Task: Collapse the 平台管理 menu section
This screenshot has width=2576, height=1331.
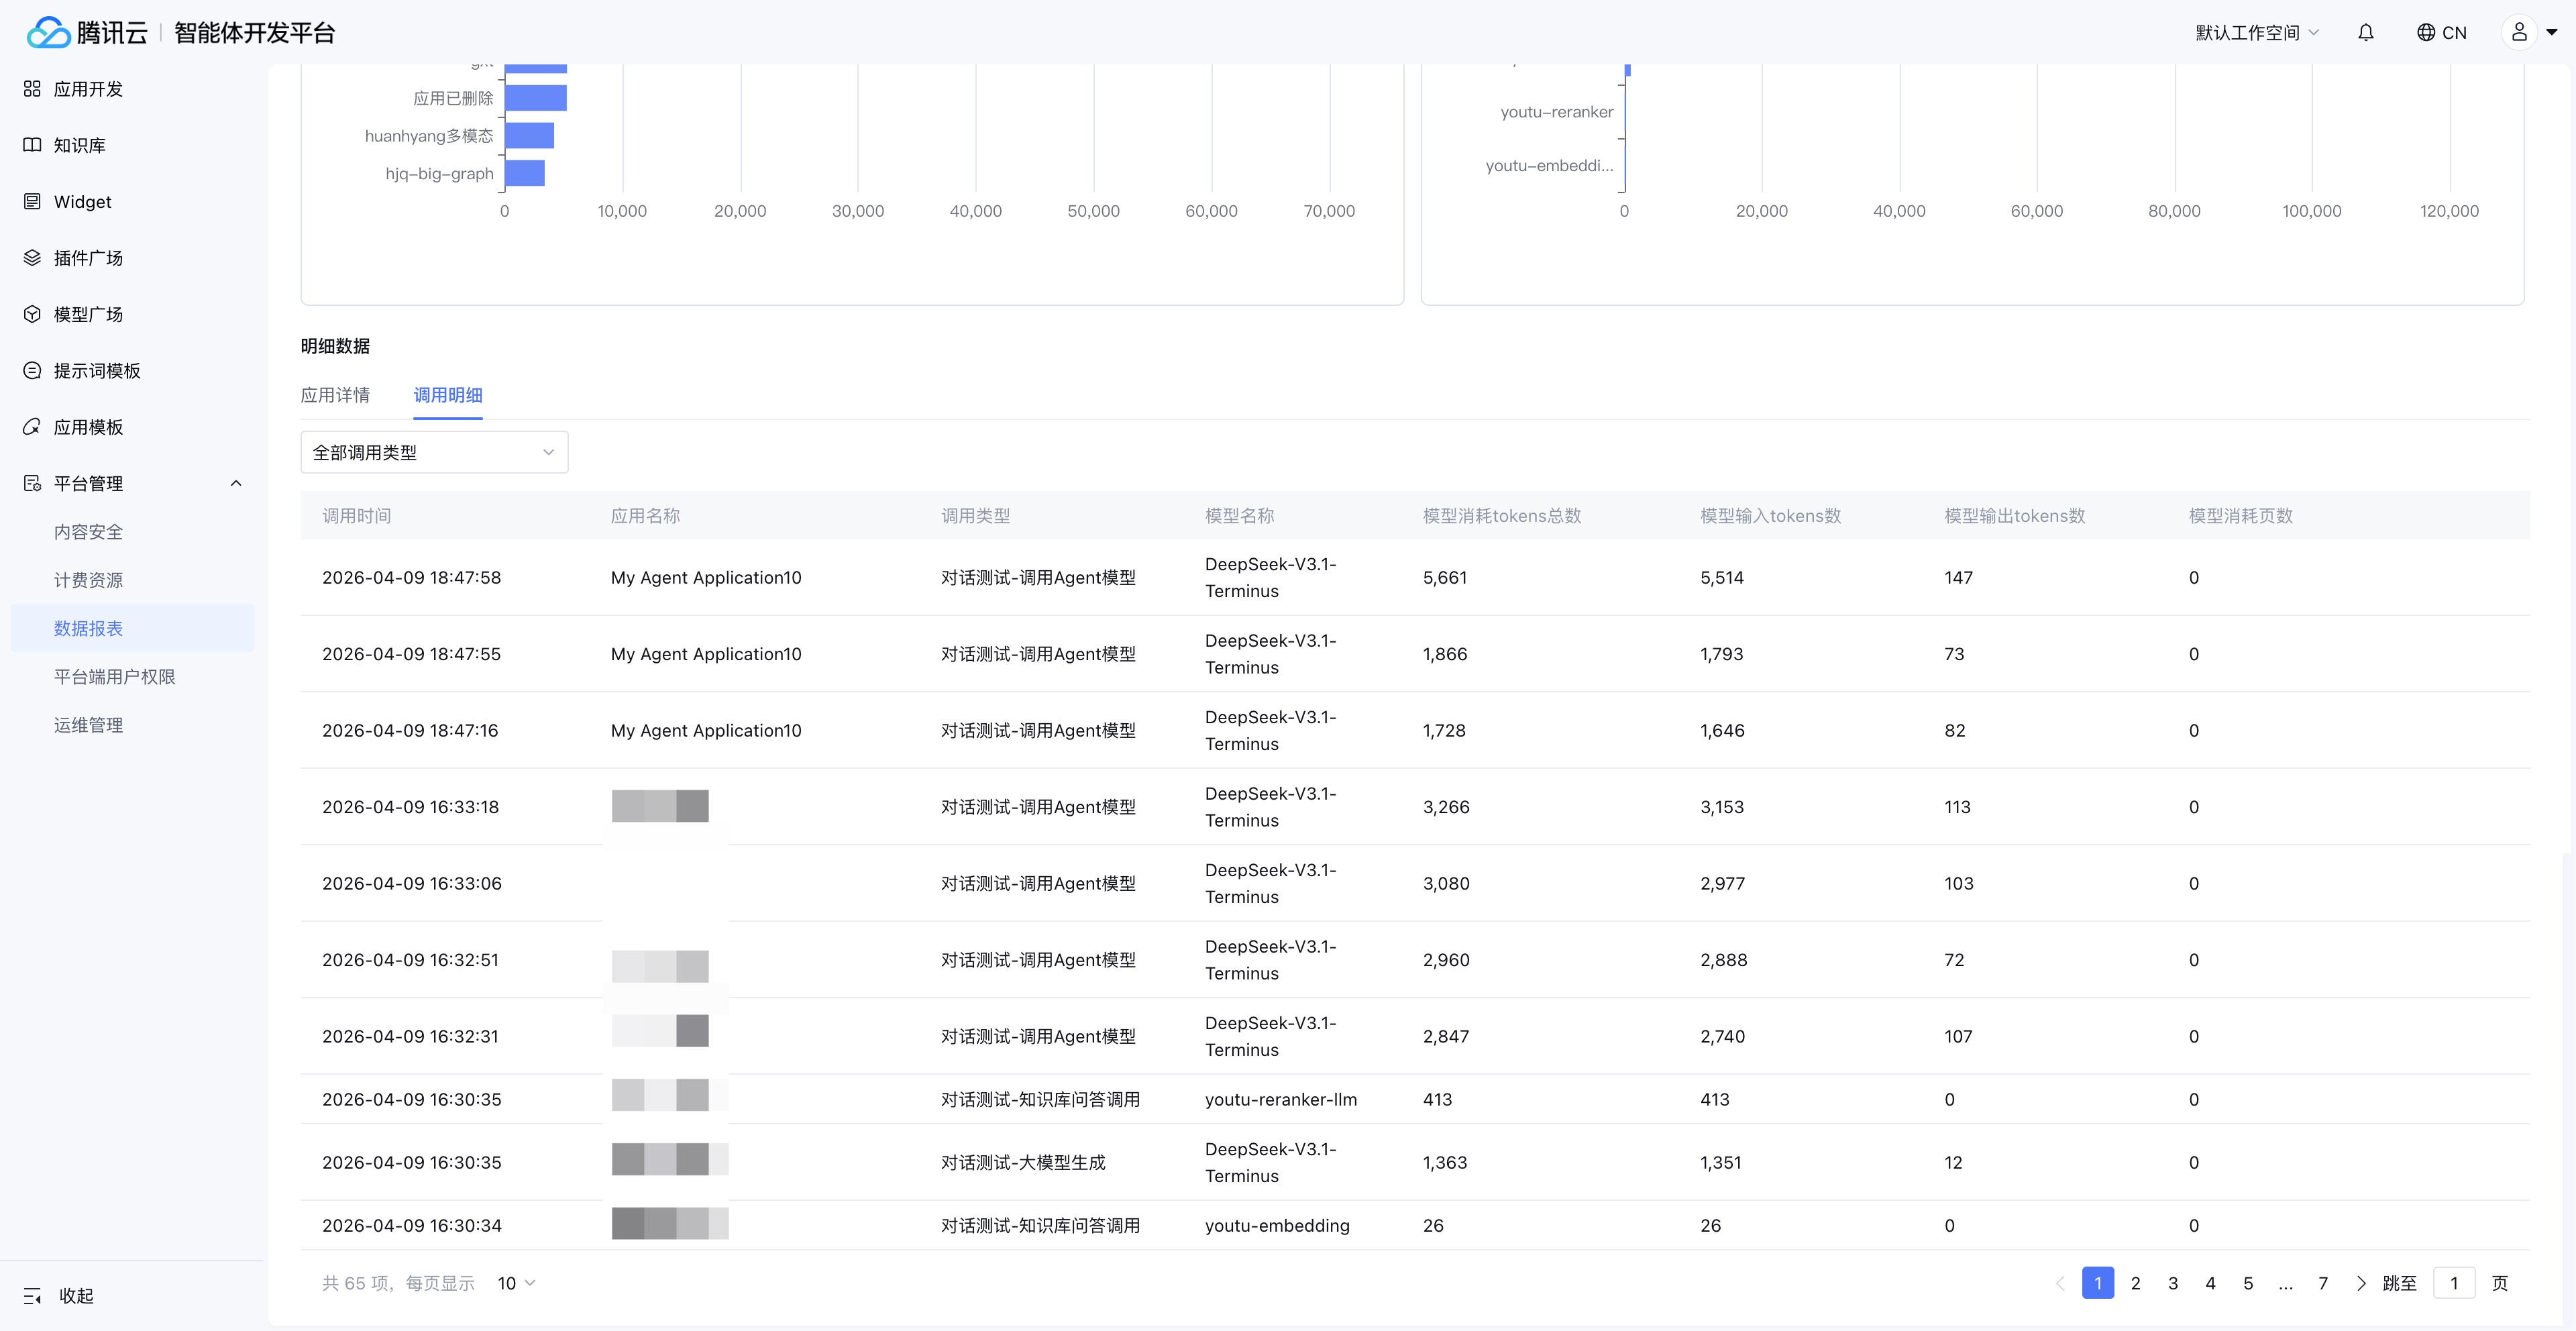Action: pos(236,484)
